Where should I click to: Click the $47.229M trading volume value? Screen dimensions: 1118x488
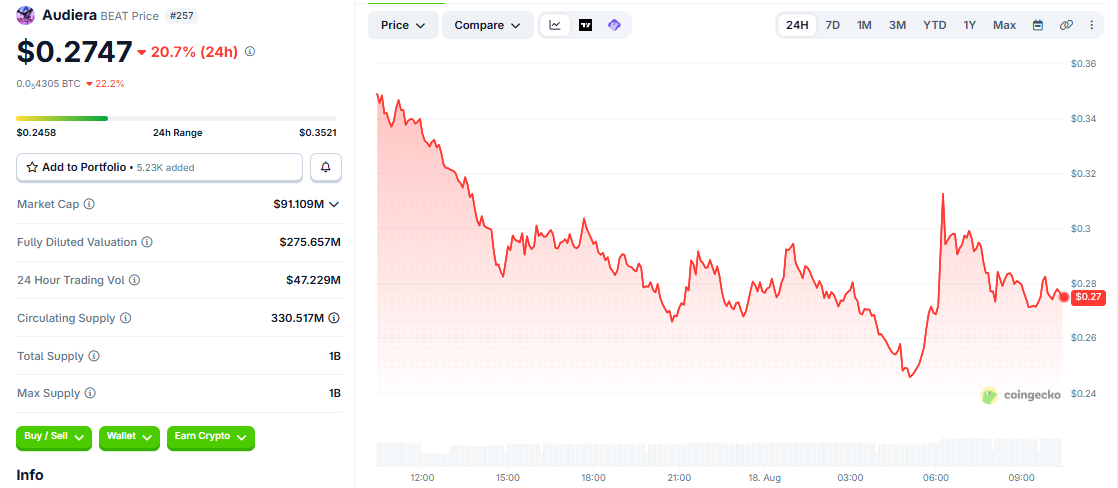pos(314,280)
